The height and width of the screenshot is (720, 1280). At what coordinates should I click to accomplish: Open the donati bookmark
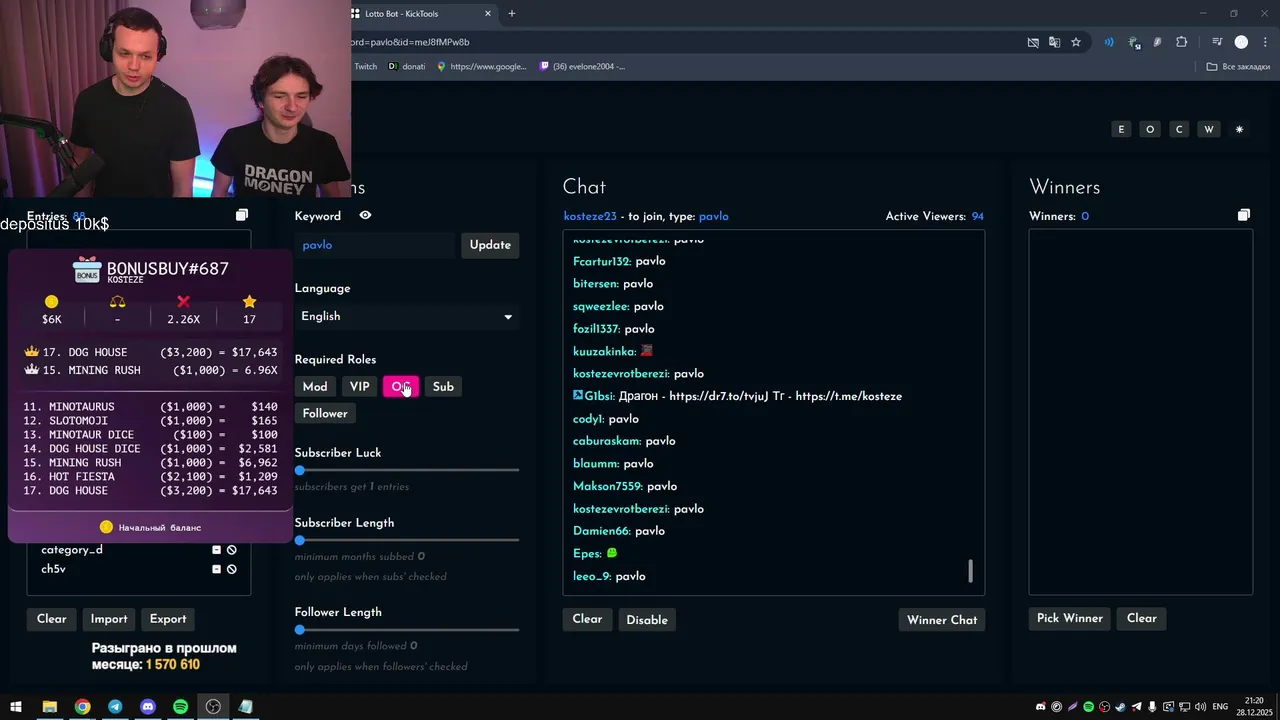click(407, 67)
